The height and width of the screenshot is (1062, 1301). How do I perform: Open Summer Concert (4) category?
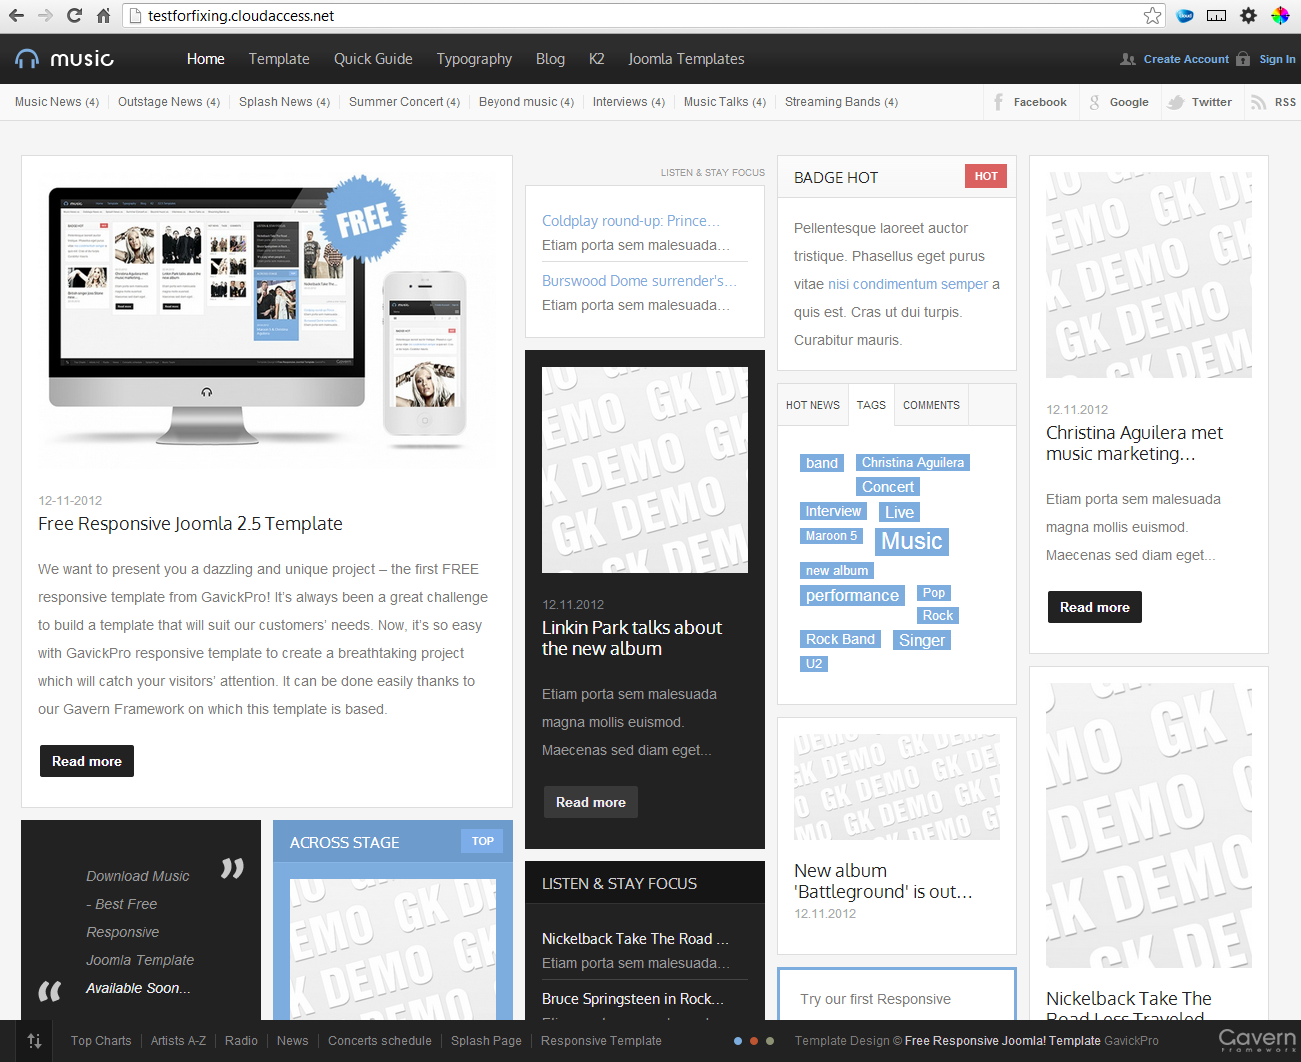404,102
